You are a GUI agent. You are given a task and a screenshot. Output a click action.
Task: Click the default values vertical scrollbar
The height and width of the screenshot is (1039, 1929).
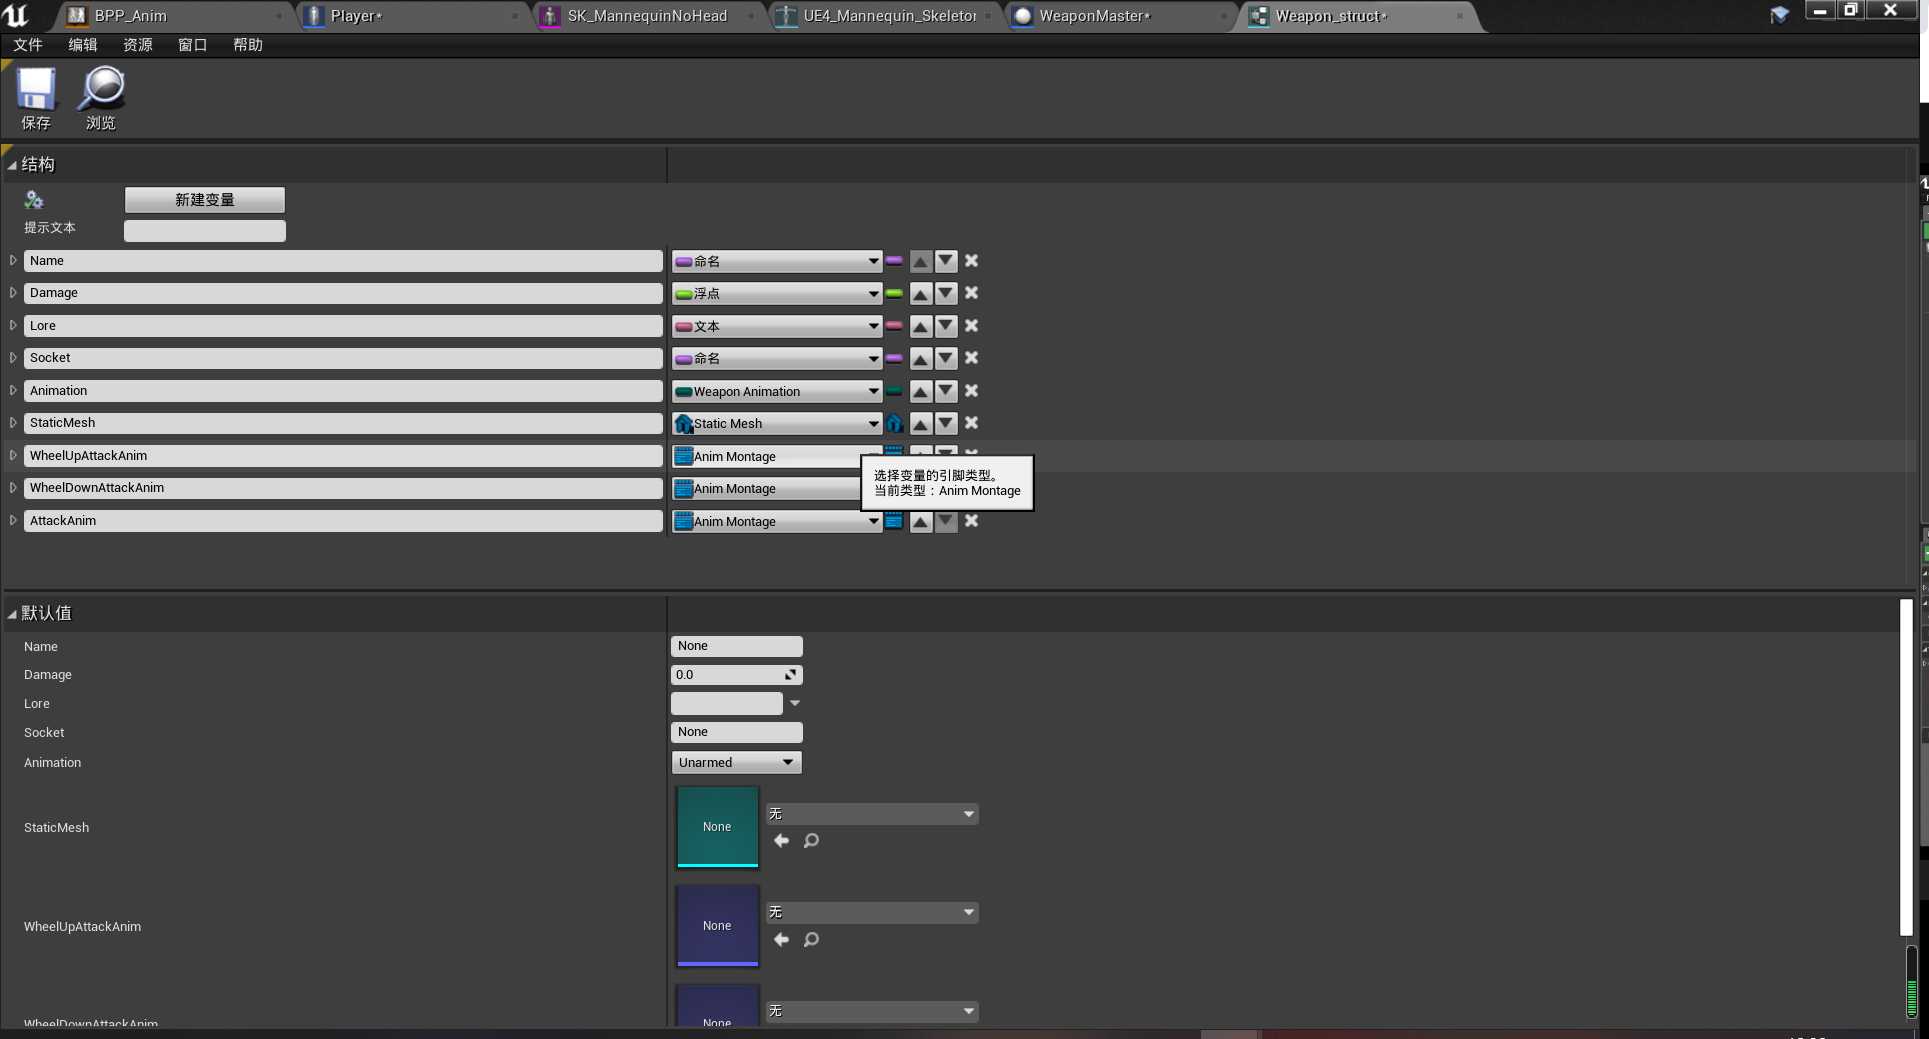(x=1906, y=767)
